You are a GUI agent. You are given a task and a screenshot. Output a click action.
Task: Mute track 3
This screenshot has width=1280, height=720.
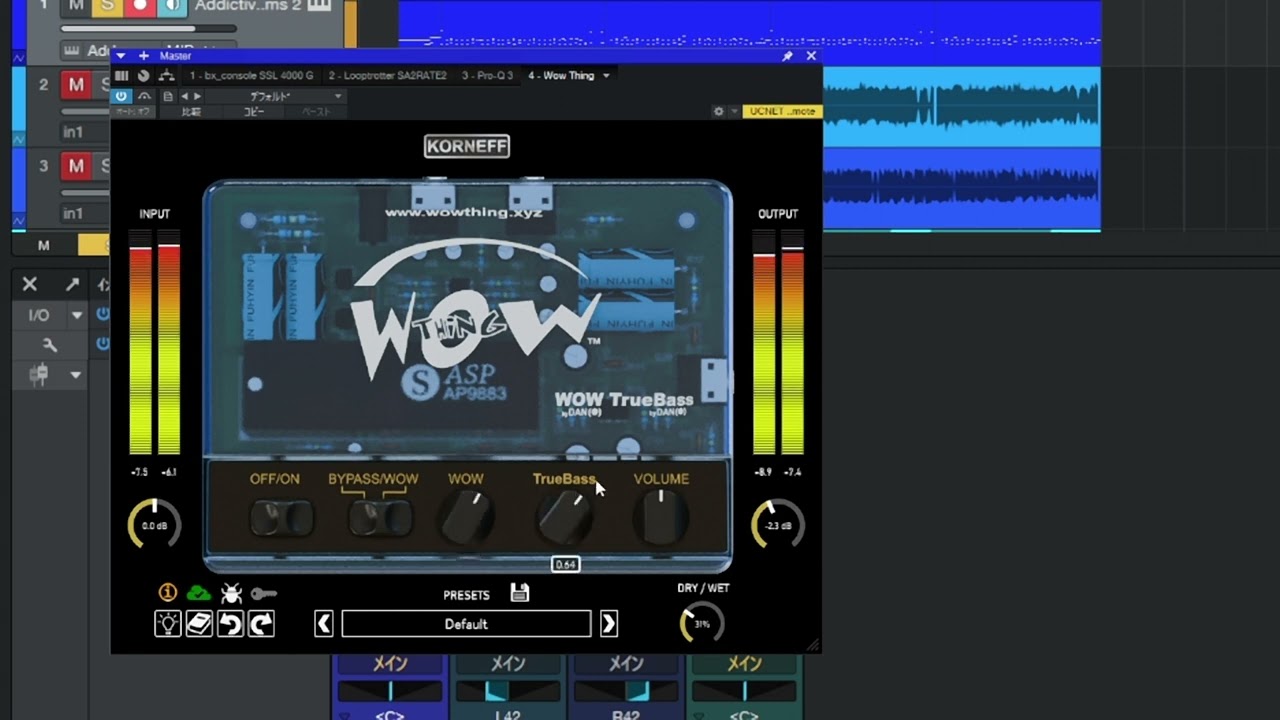76,165
